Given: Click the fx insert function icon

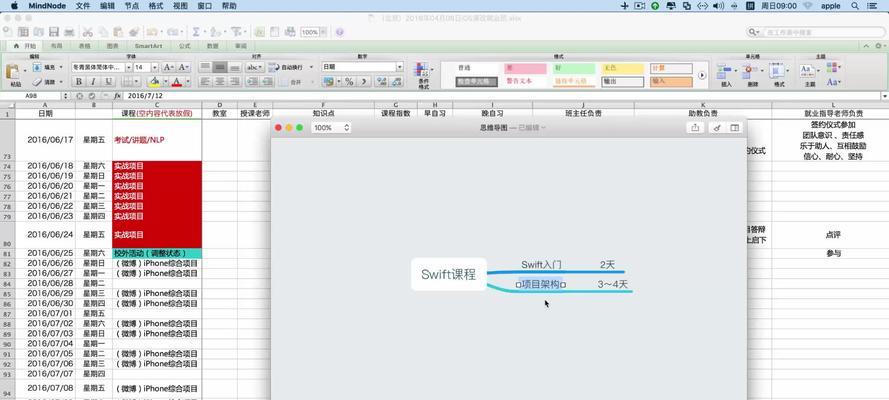Looking at the screenshot, I should (117, 96).
